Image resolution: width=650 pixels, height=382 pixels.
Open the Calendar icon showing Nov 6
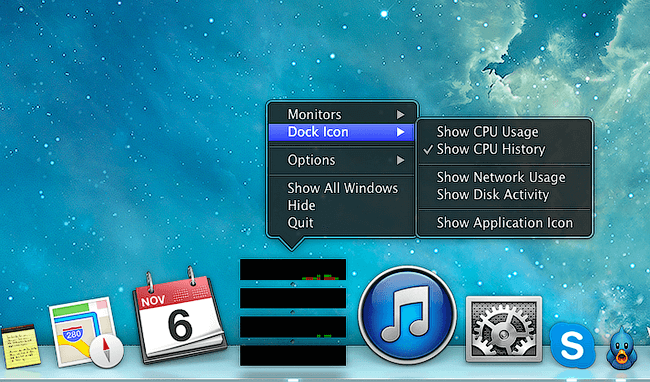(179, 316)
